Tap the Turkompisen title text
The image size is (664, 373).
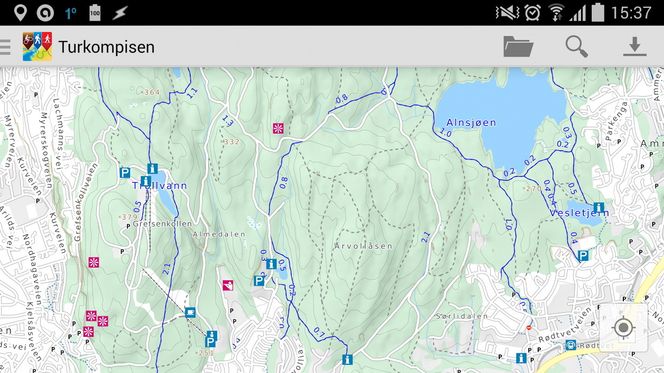point(106,47)
